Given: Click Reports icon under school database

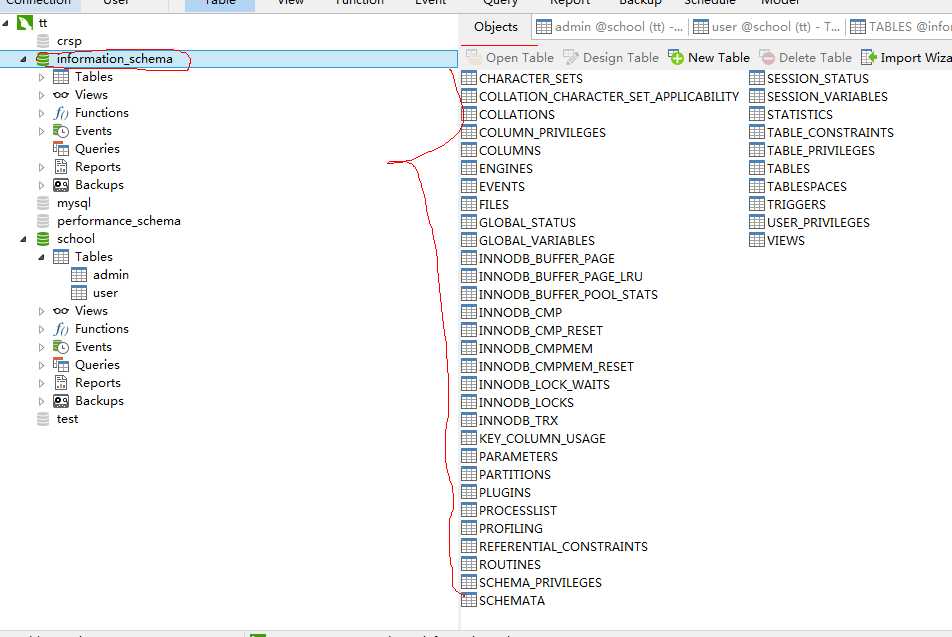Looking at the screenshot, I should coord(61,383).
